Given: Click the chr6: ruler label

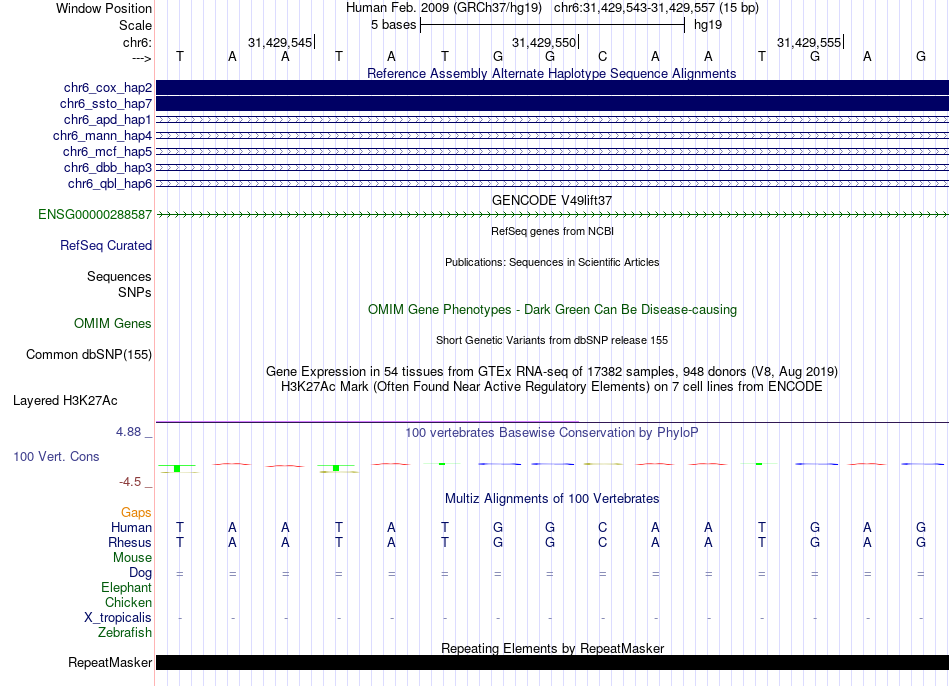Looking at the screenshot, I should (x=138, y=42).
